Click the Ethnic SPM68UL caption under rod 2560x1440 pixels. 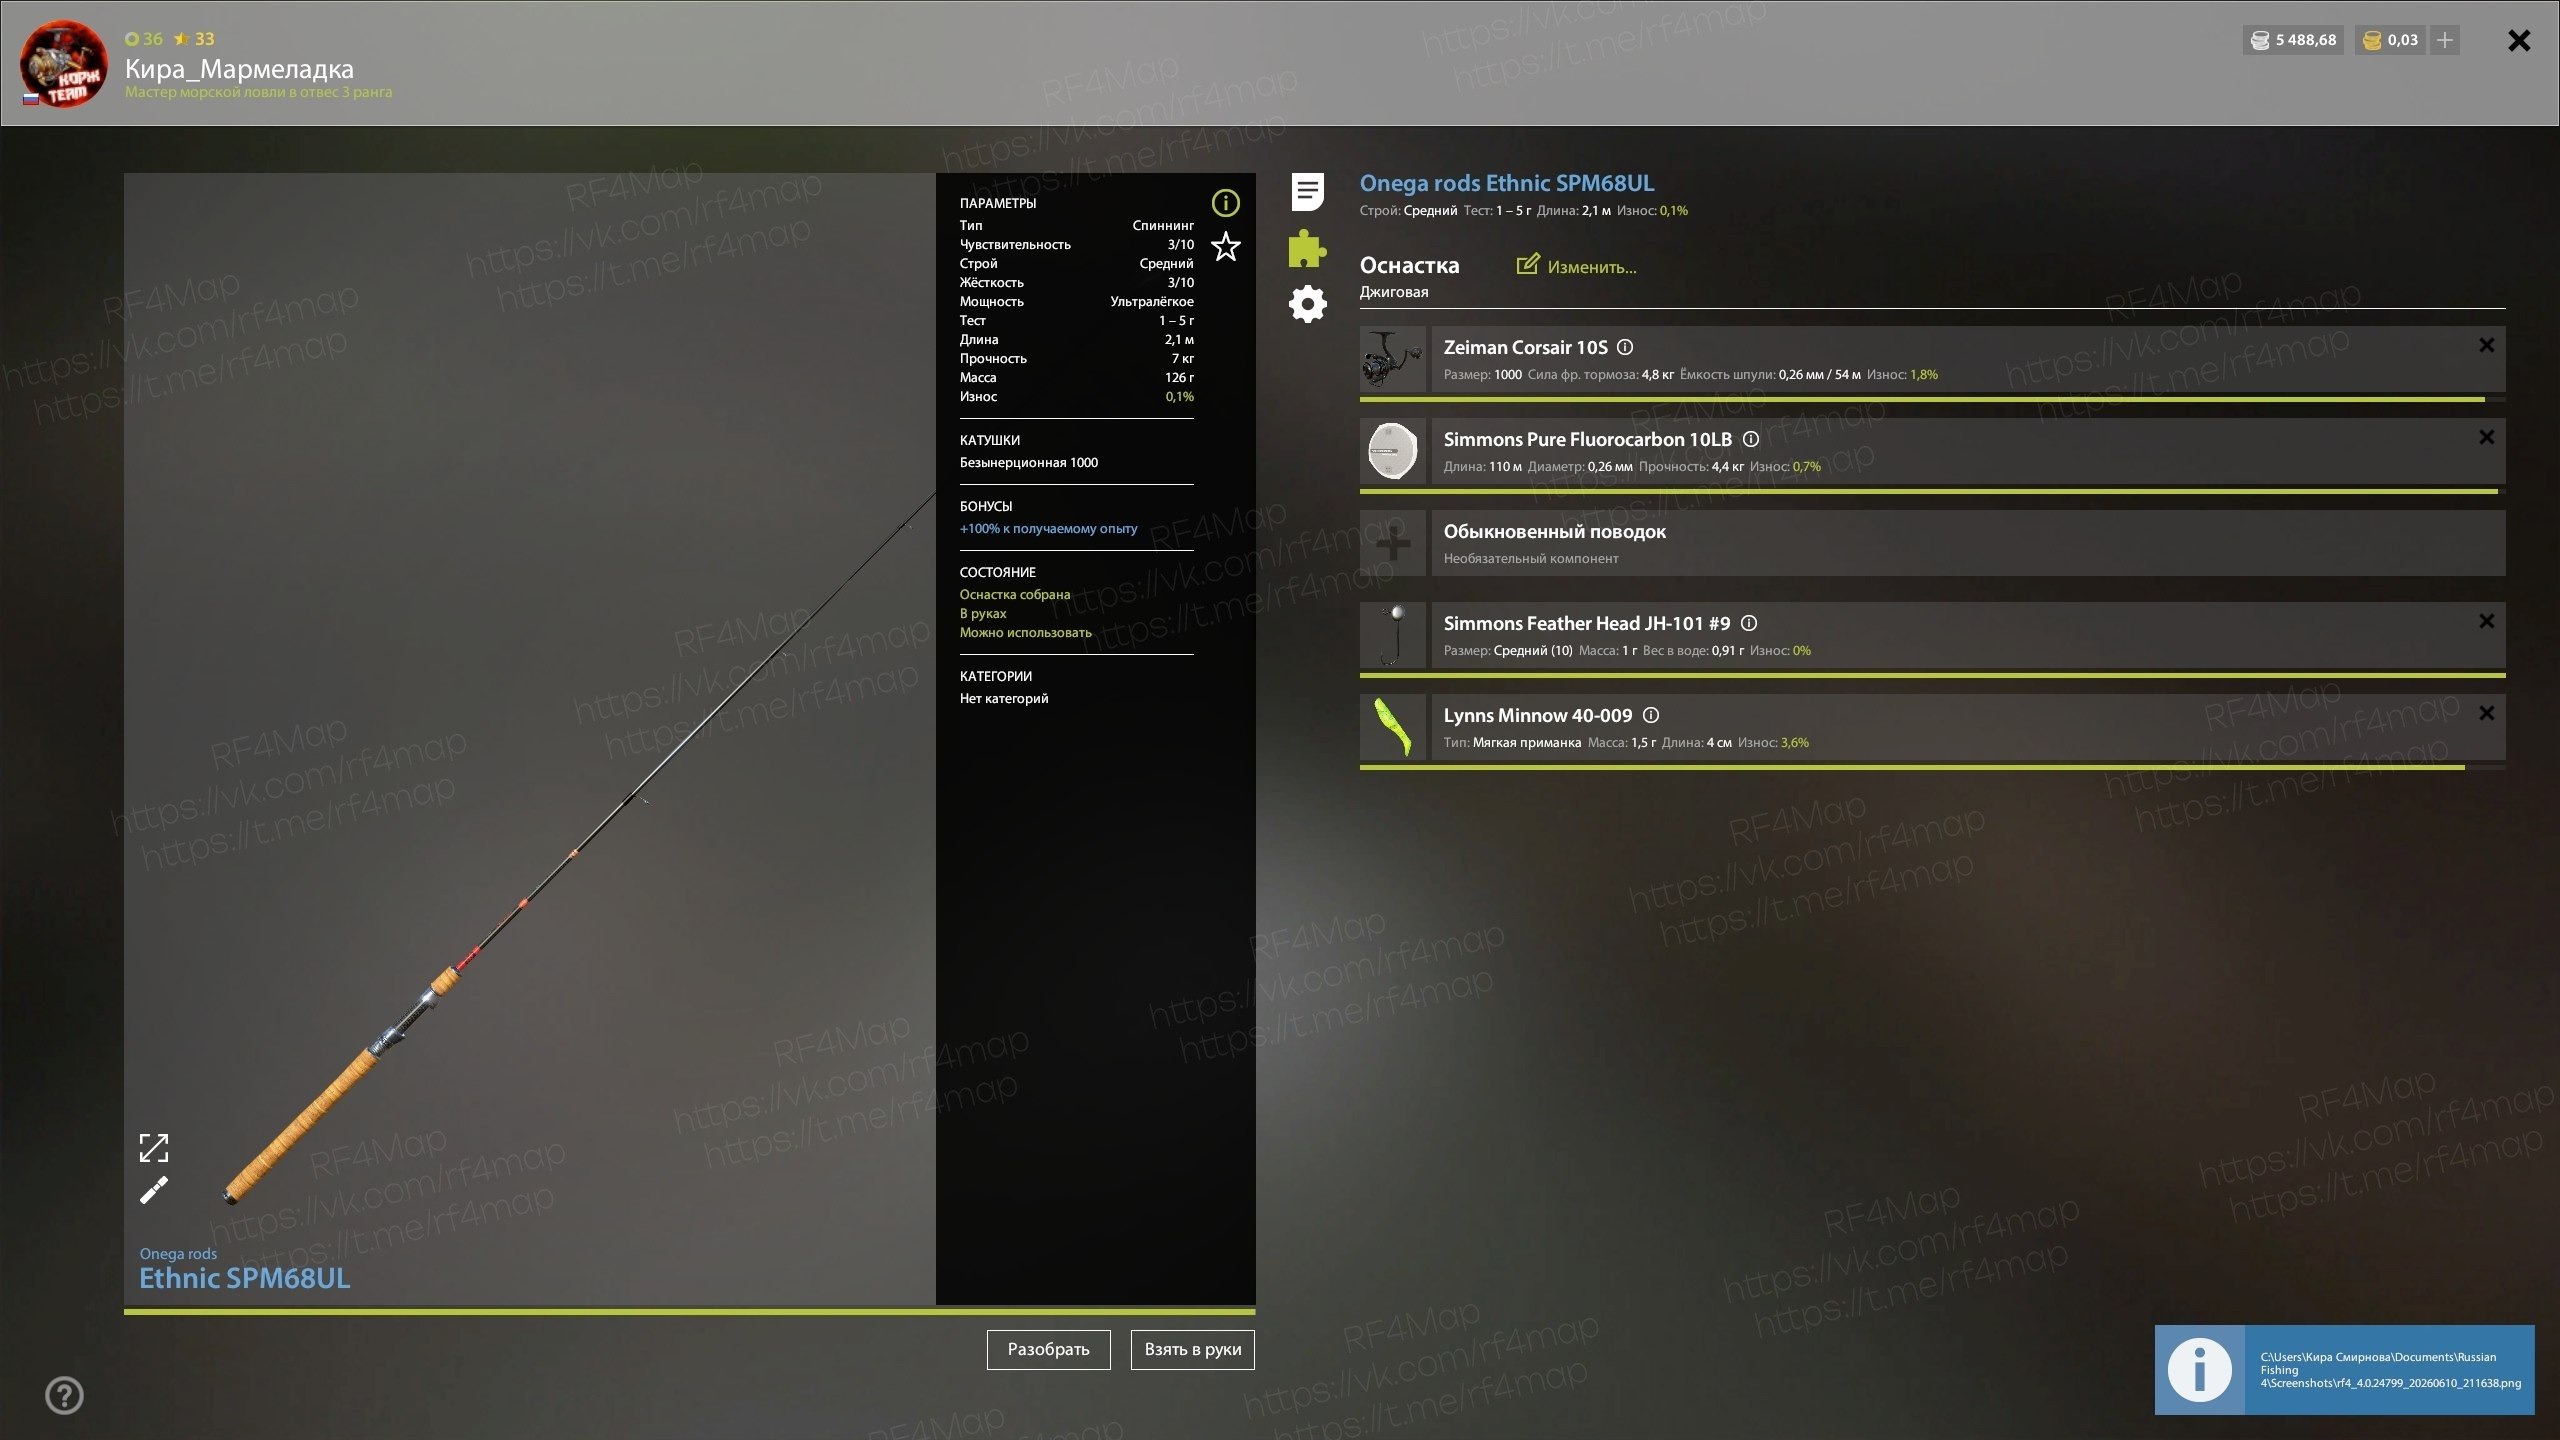tap(244, 1278)
